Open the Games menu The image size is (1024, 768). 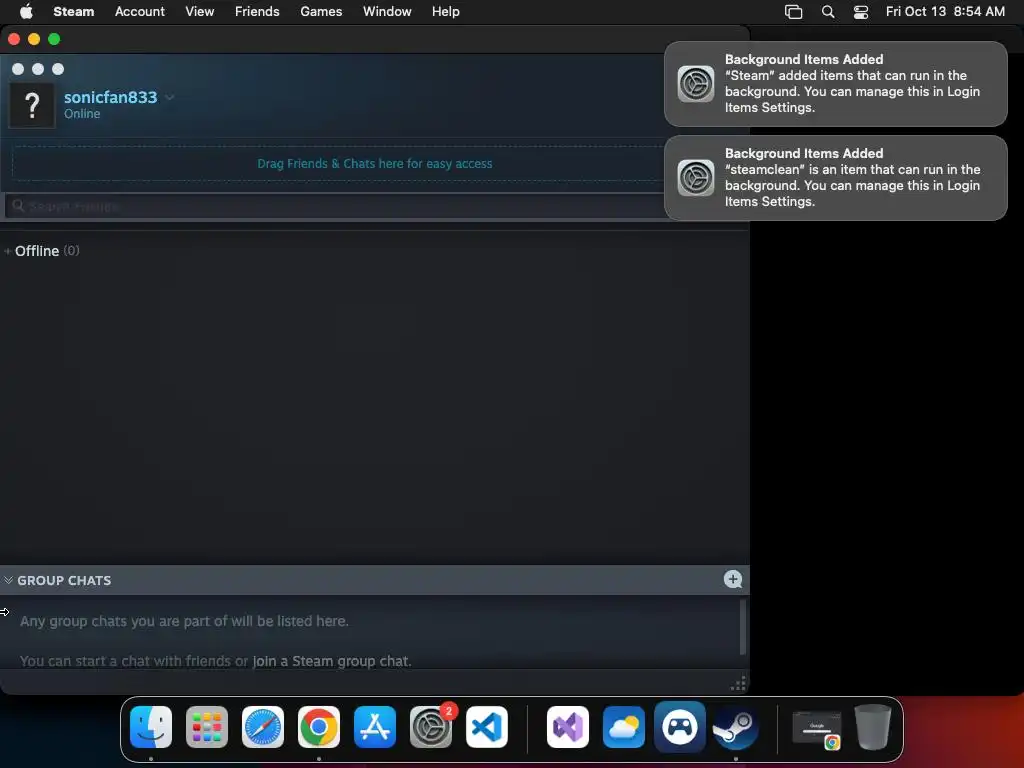(321, 11)
